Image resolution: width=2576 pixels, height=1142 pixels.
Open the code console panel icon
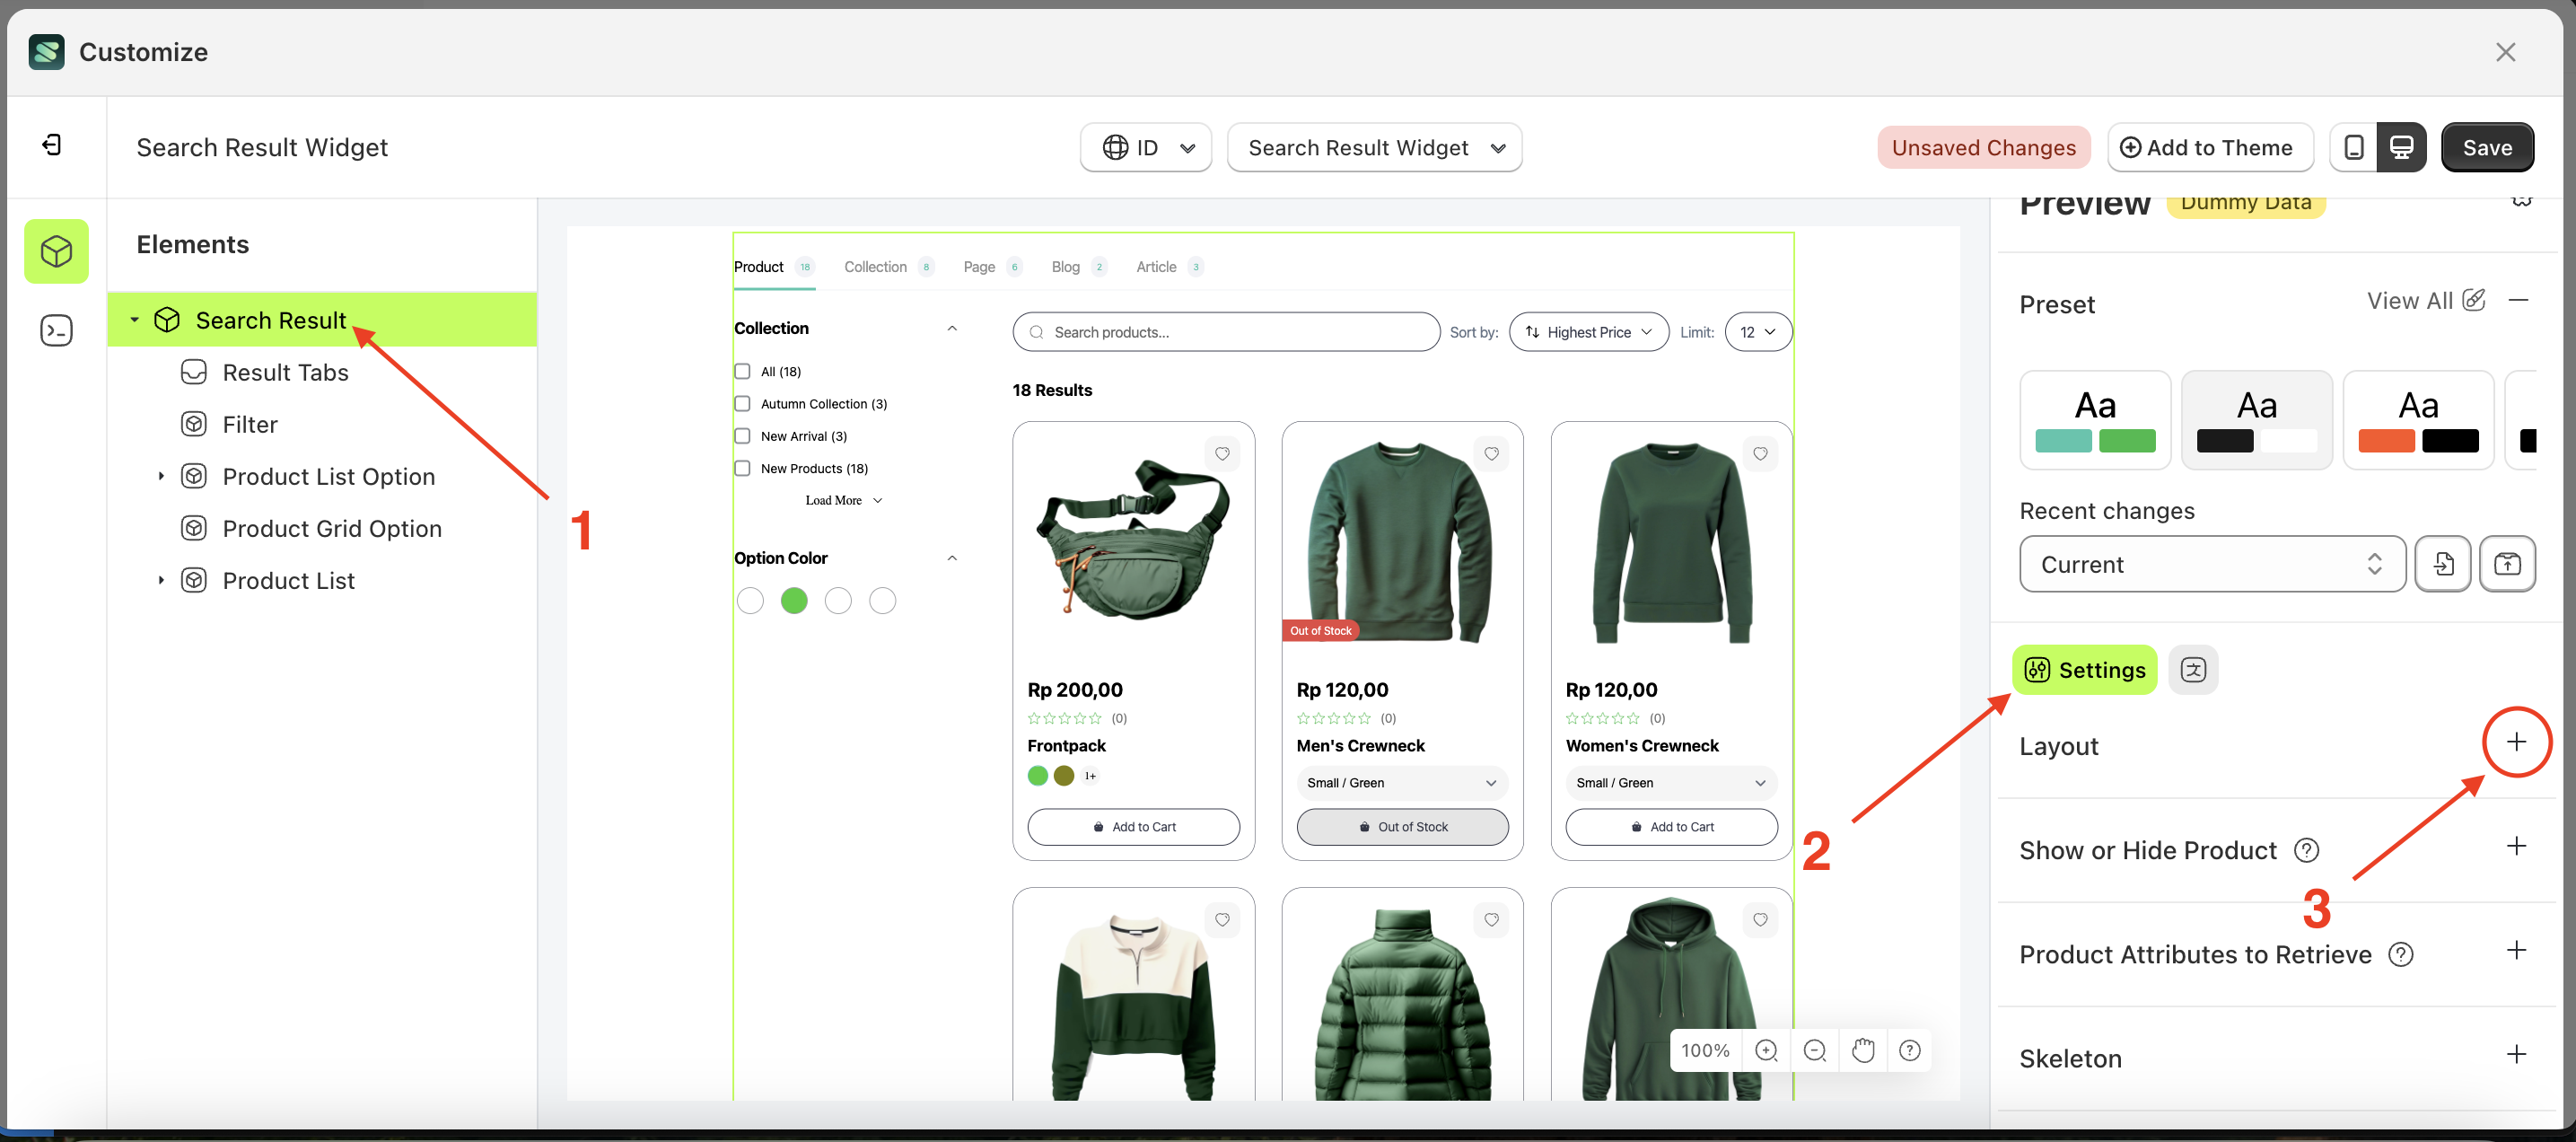coord(56,330)
